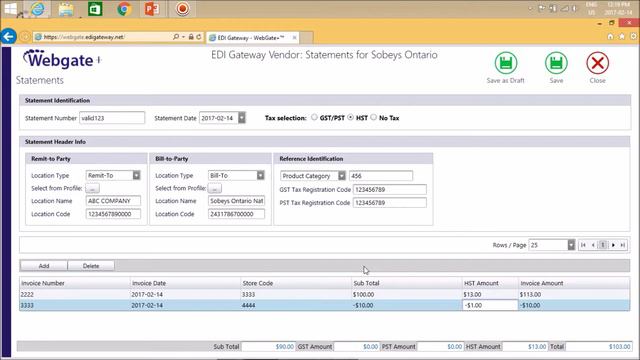640x360 pixels.
Task: Click the Save as Draft icon
Action: point(506,63)
